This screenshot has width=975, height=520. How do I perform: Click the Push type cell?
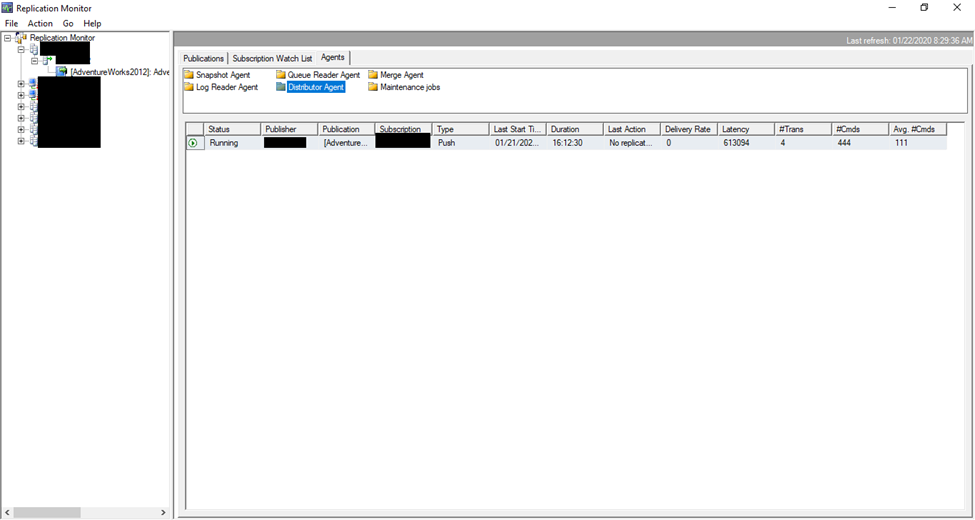coord(446,143)
